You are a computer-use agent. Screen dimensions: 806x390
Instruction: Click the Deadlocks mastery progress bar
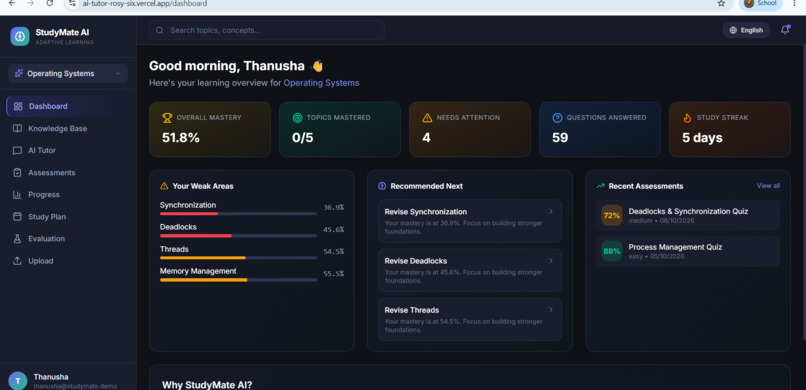click(x=238, y=236)
